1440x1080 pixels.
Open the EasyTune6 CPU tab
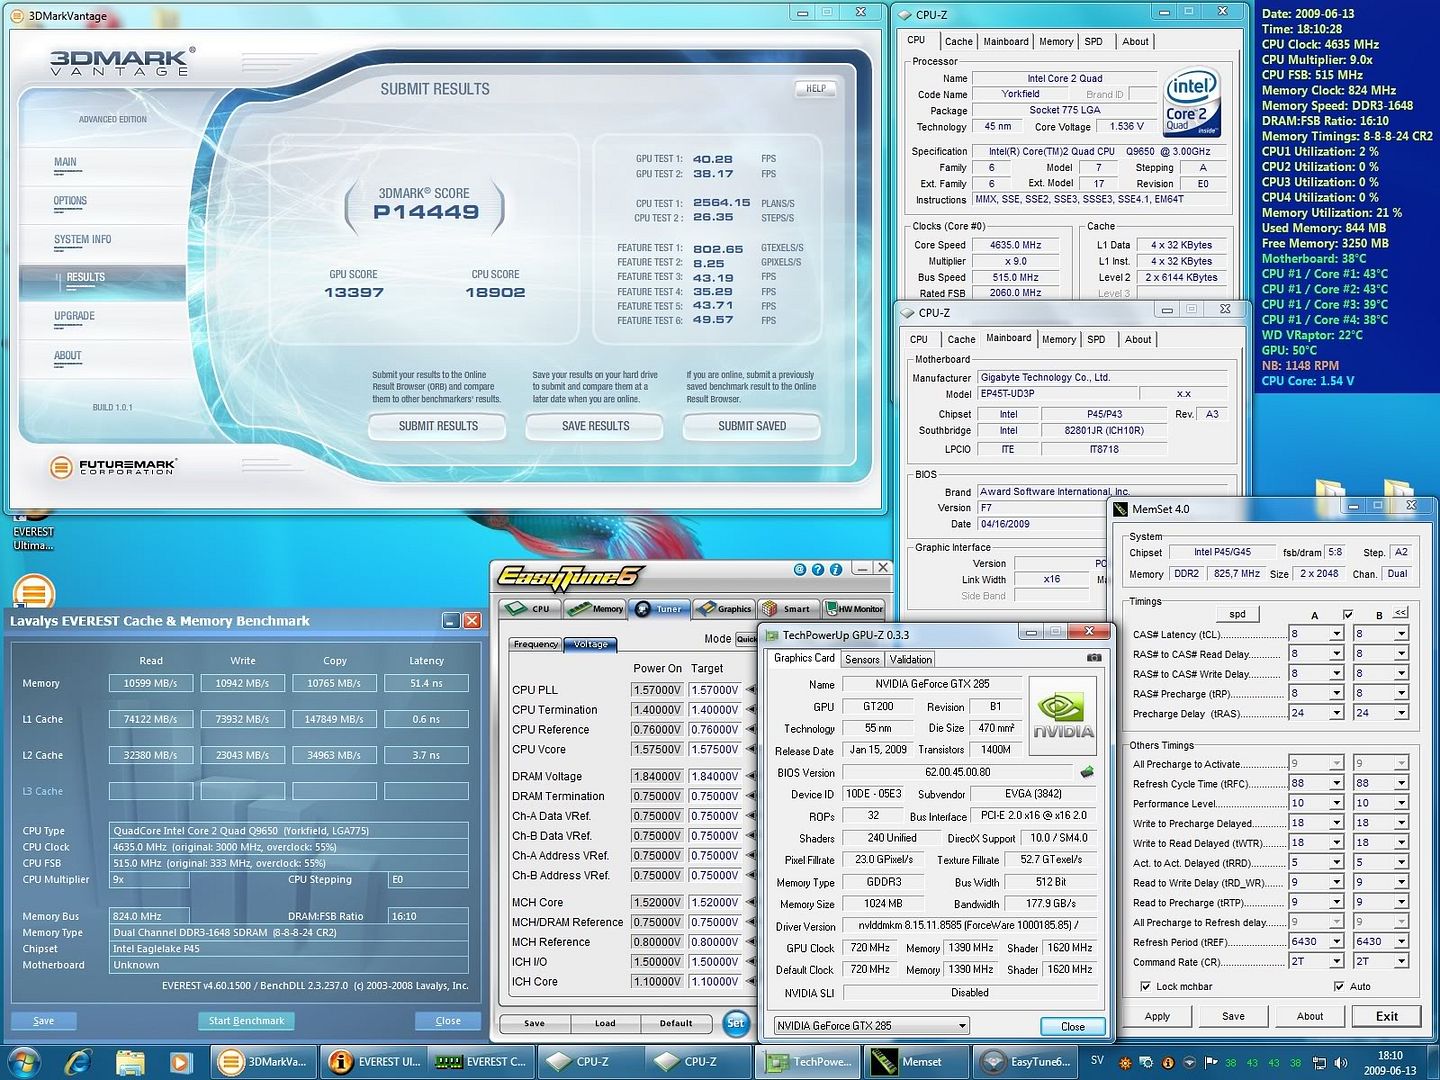(x=530, y=608)
